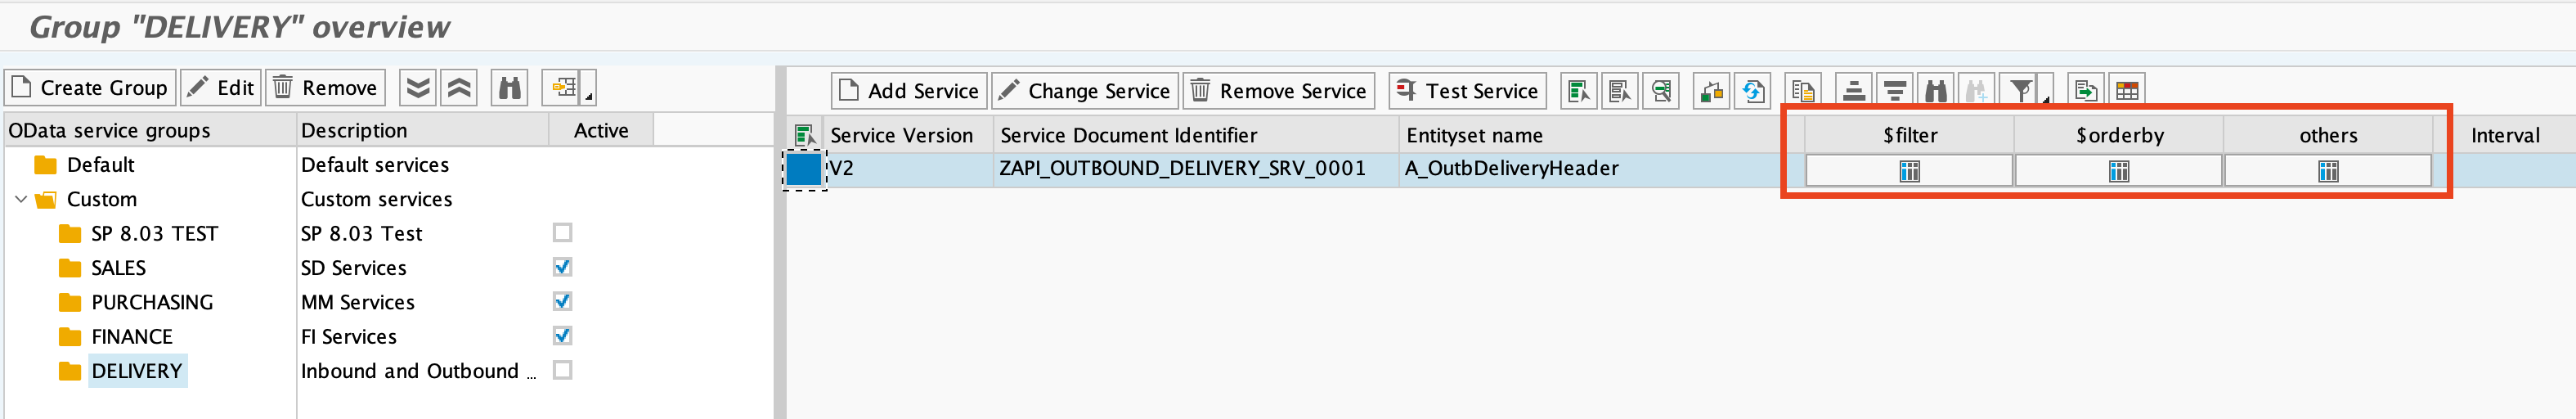Click the expand all nodes icon

[x=418, y=89]
